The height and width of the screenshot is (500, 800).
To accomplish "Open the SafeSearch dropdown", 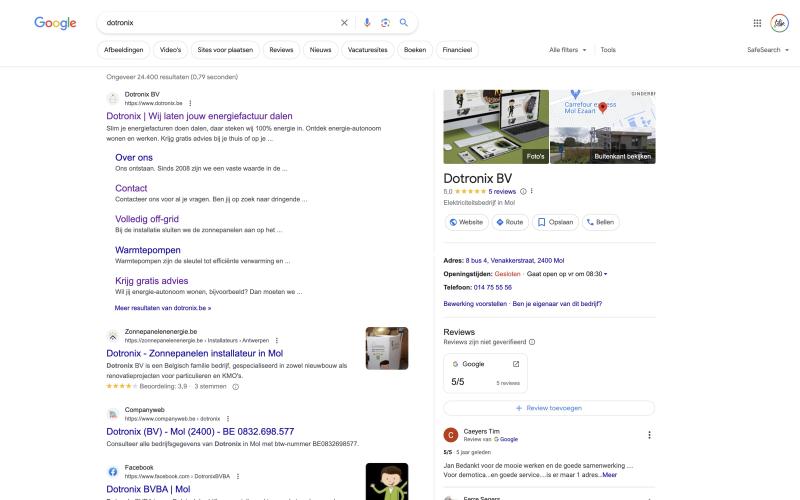I will (768, 50).
